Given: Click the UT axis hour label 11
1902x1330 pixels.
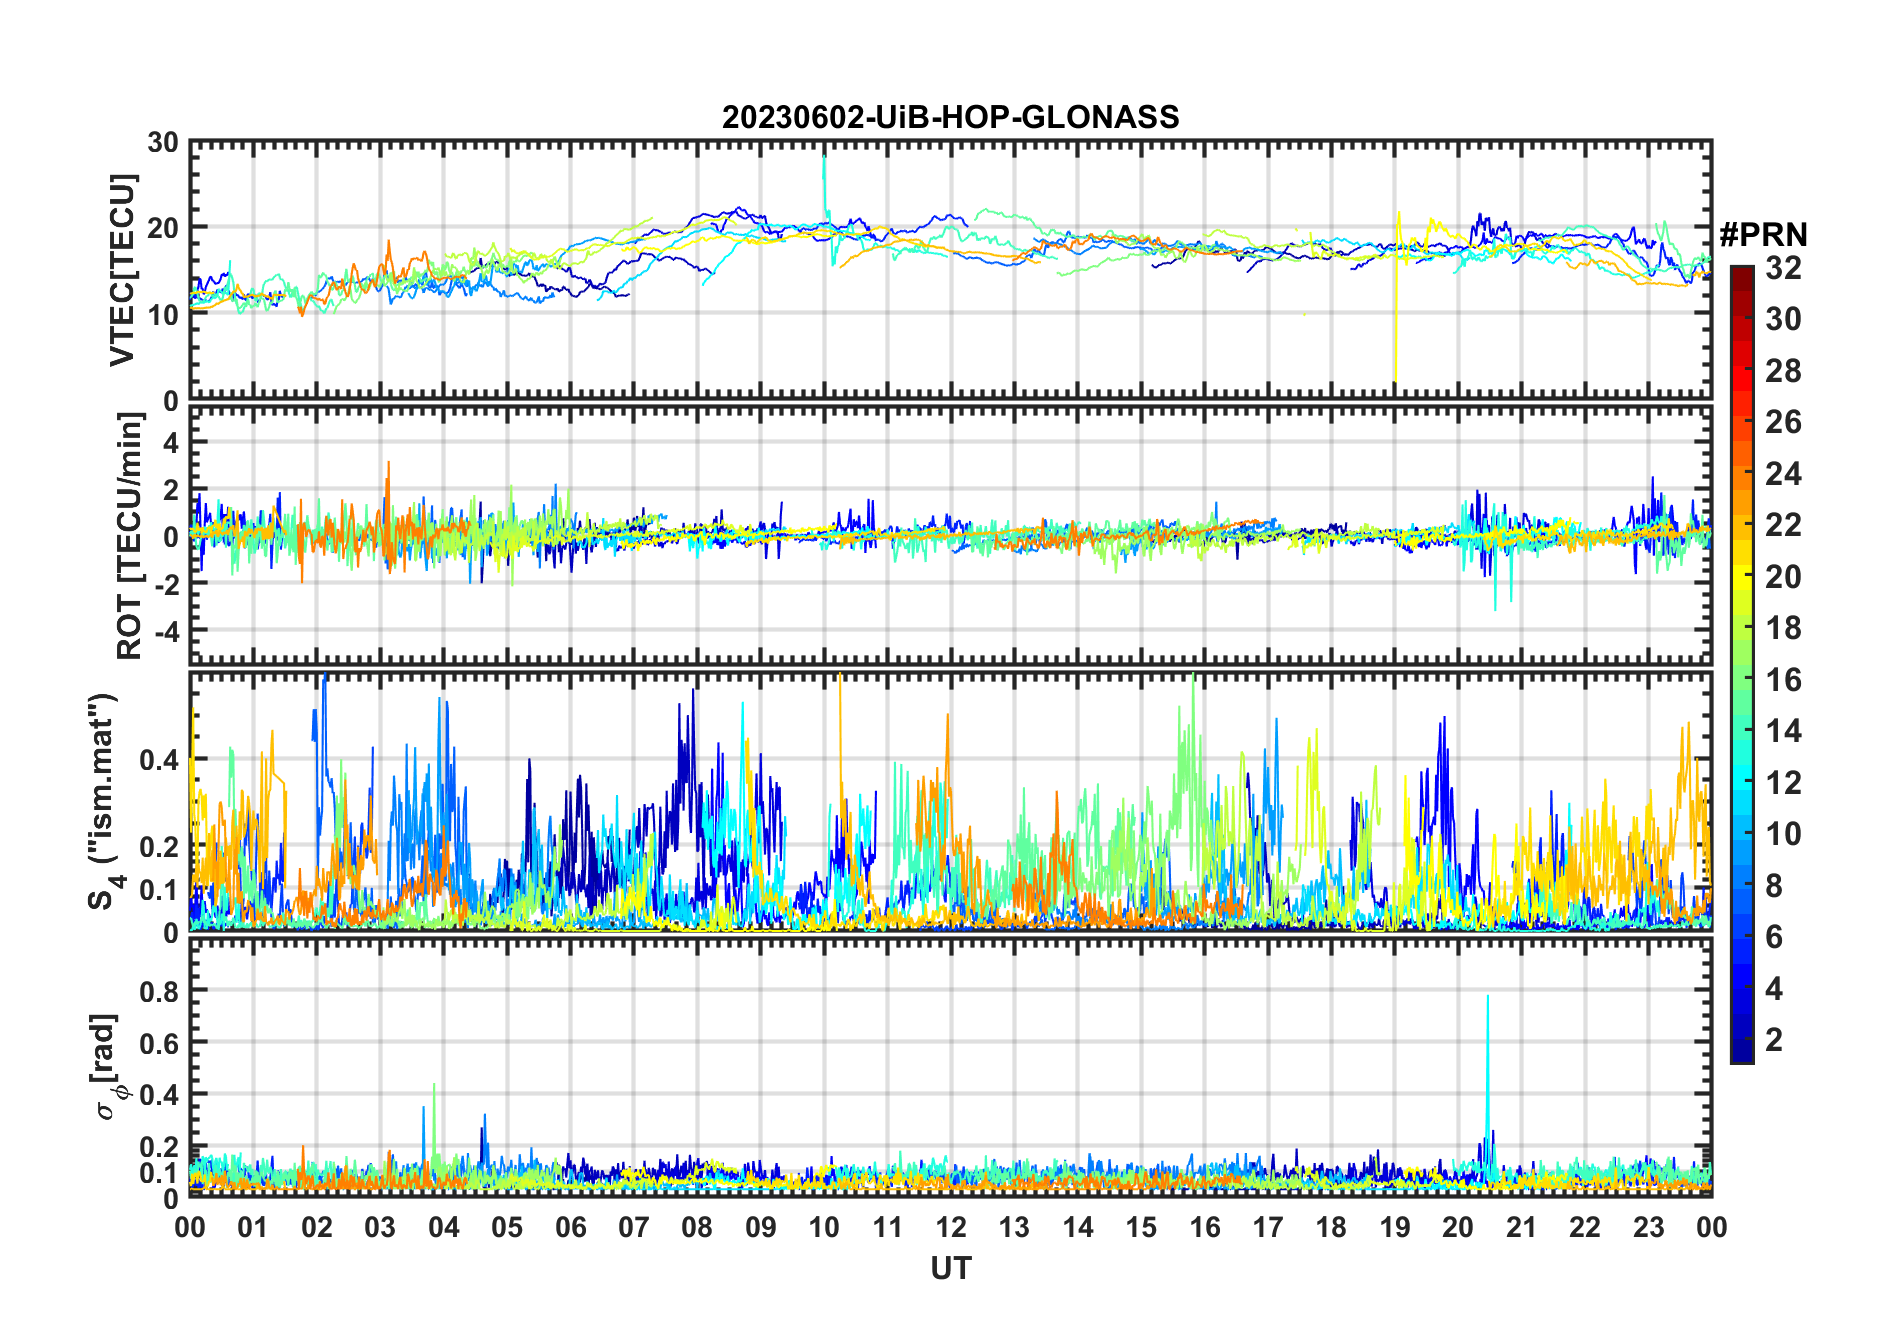Looking at the screenshot, I should click(888, 1227).
